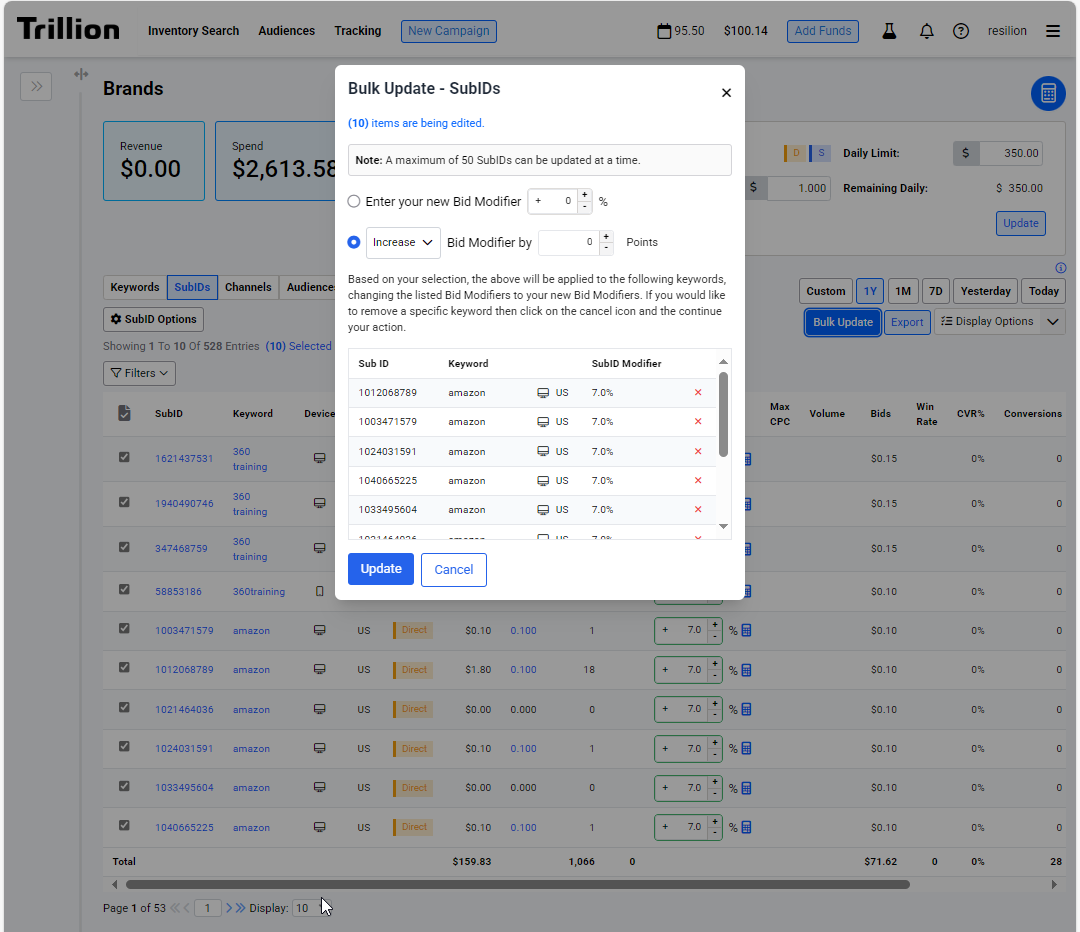Click the horizontal table scrollbar
Screen dimensions: 1080x932
point(517,884)
